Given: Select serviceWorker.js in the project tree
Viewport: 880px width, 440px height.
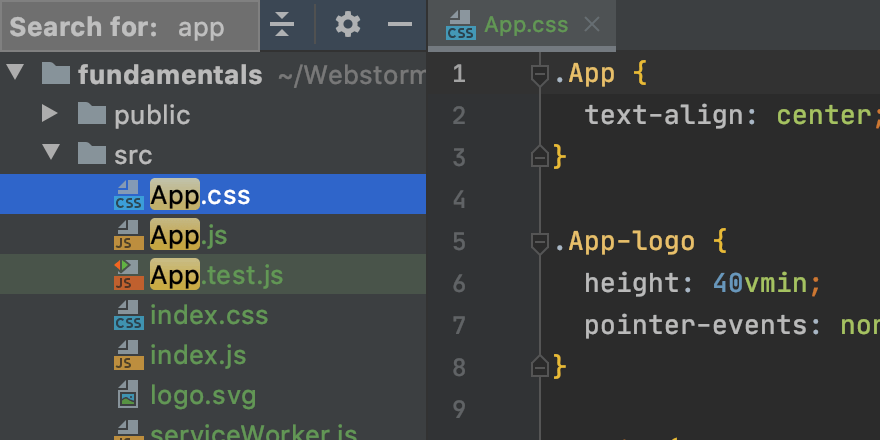Looking at the screenshot, I should 252,433.
